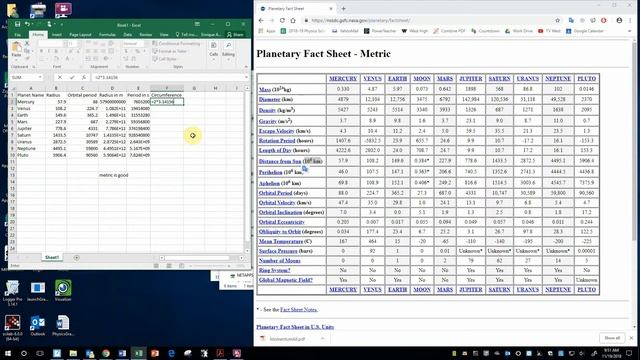Open Windows Start menu

[x=7, y=353]
